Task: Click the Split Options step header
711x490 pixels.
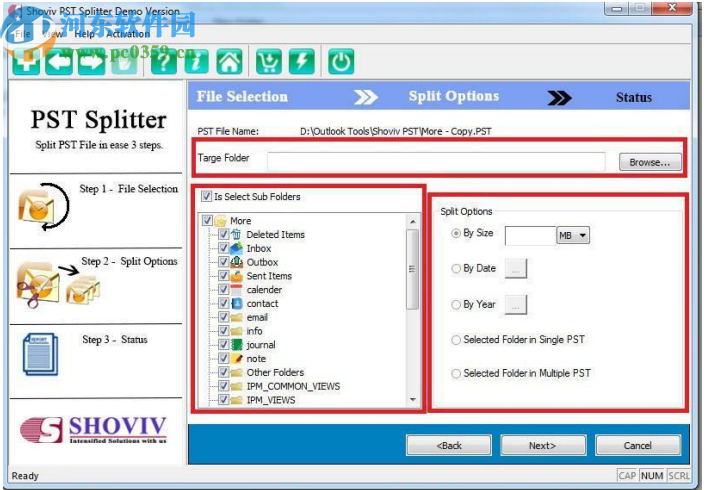Action: pyautogui.click(x=453, y=96)
